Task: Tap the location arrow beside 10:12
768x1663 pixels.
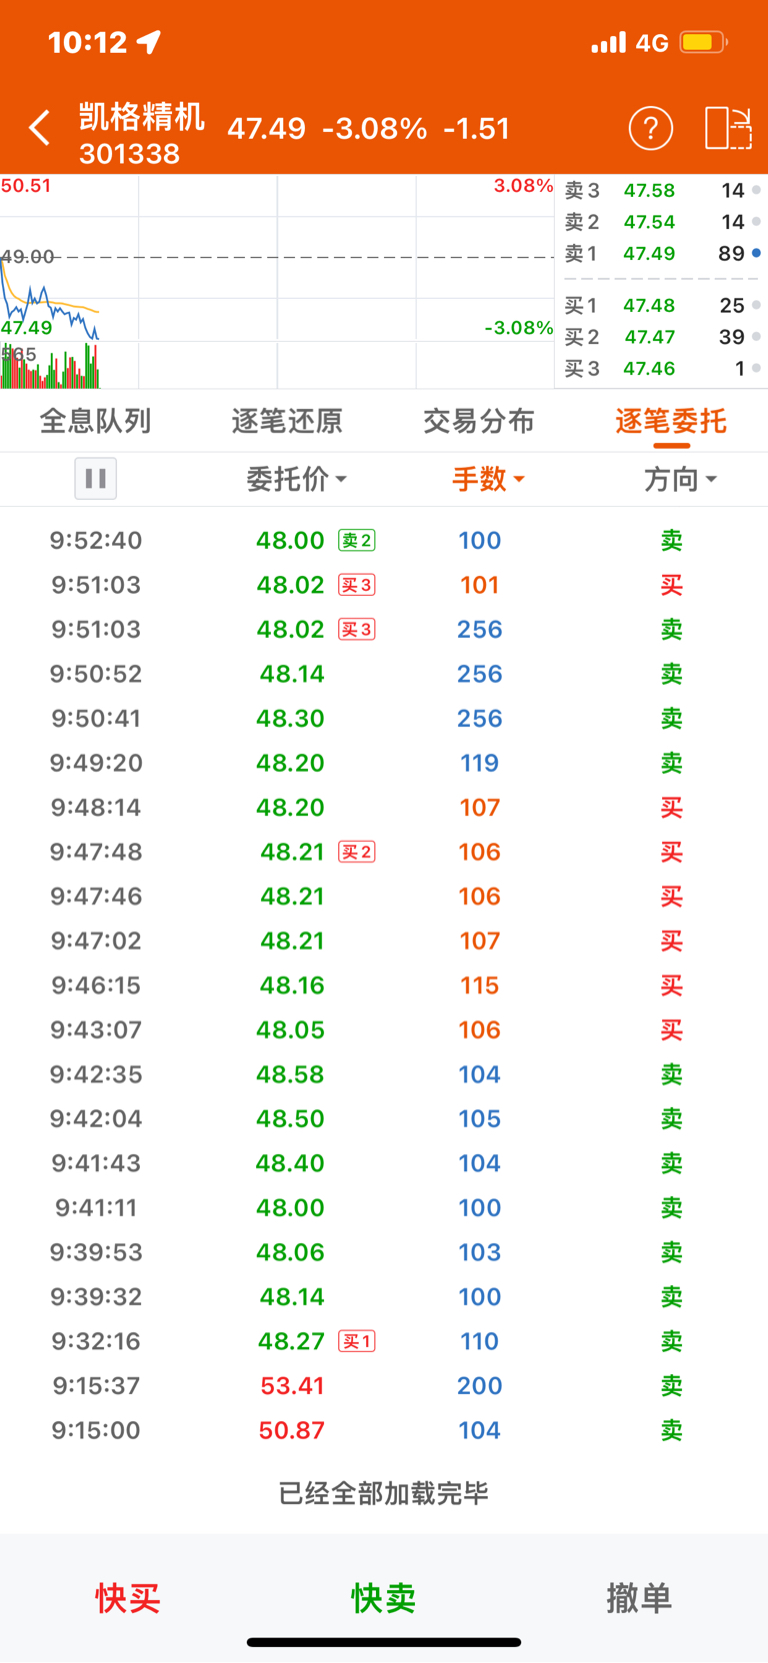Action: (x=149, y=42)
